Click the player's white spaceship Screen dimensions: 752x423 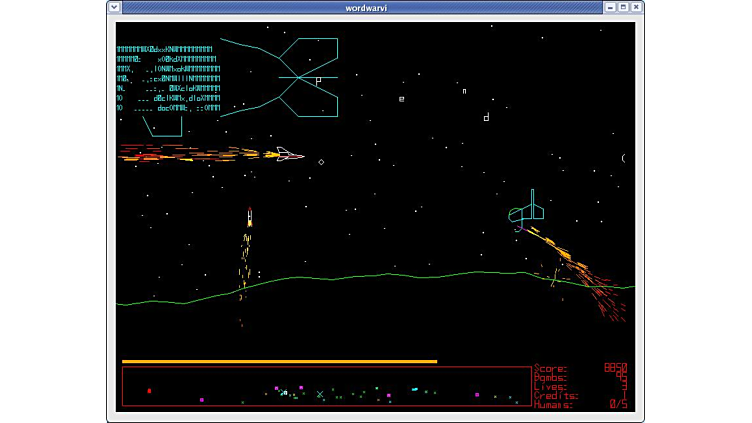[289, 154]
